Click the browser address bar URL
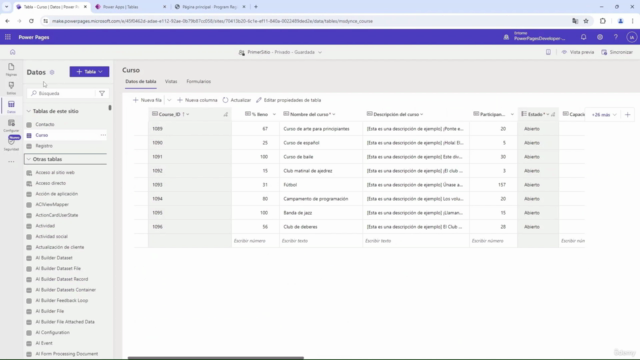Viewport: 640px width, 360px height. (212, 21)
